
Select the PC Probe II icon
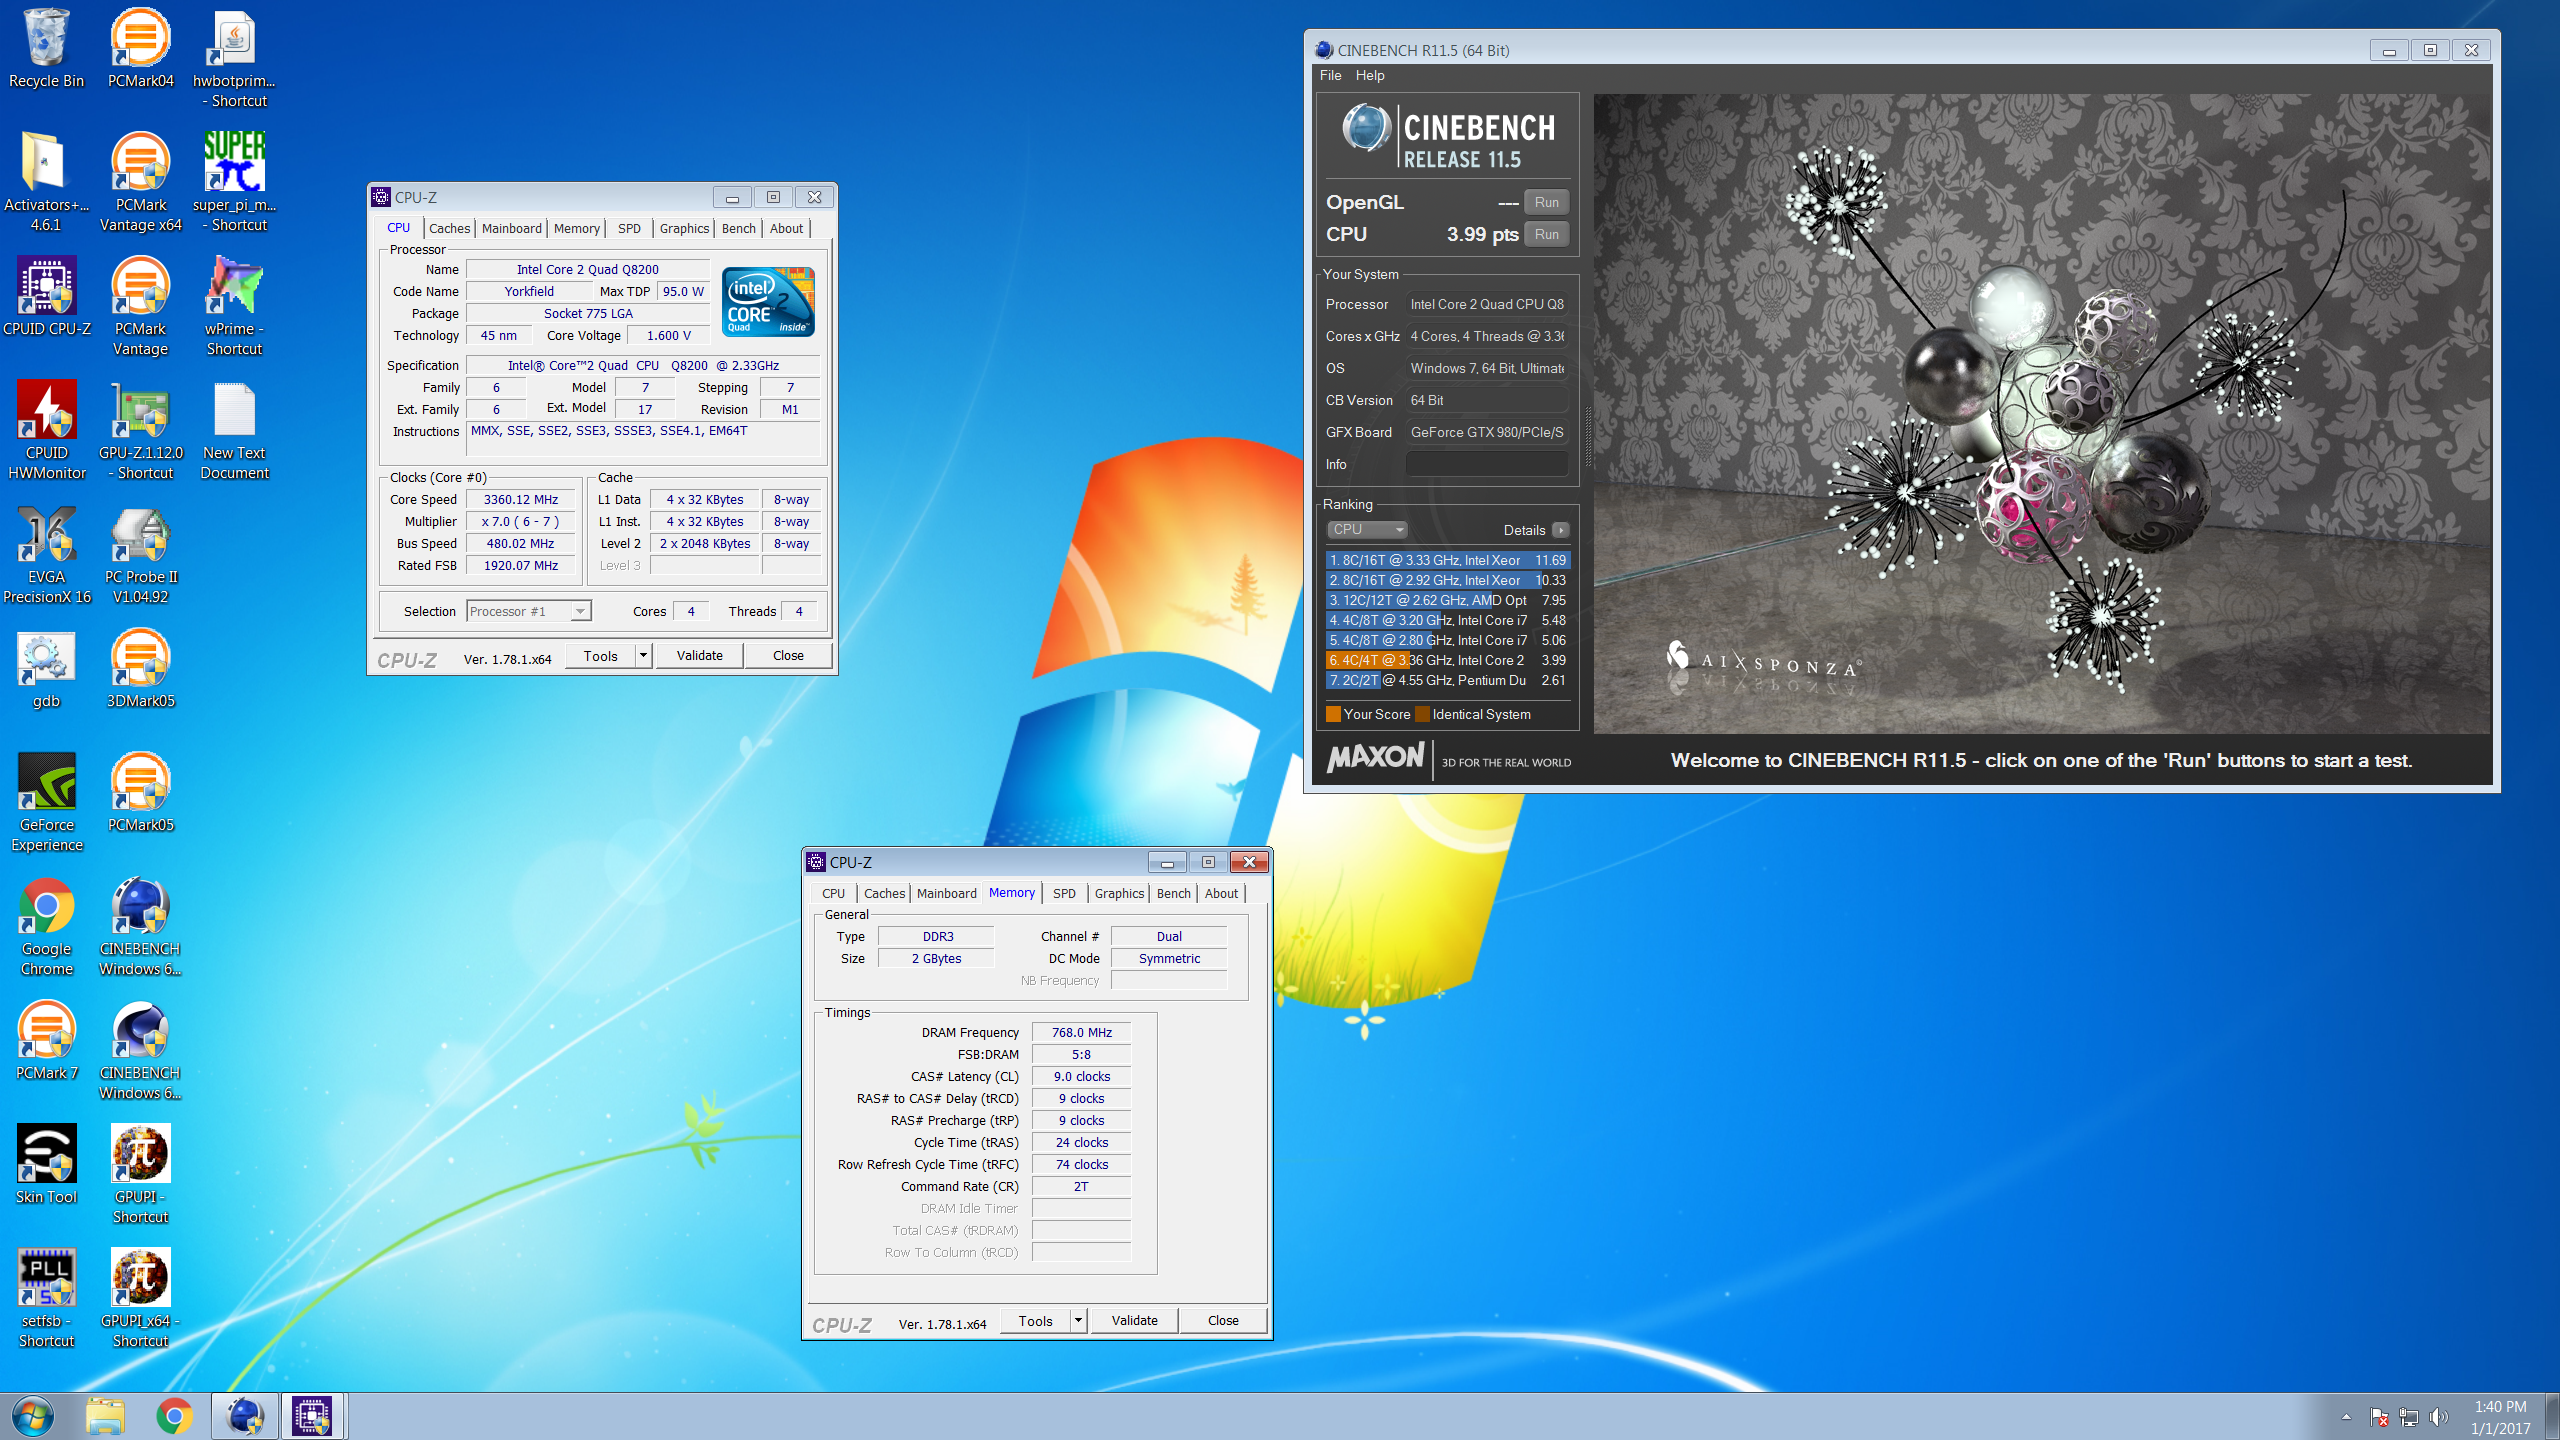140,554
